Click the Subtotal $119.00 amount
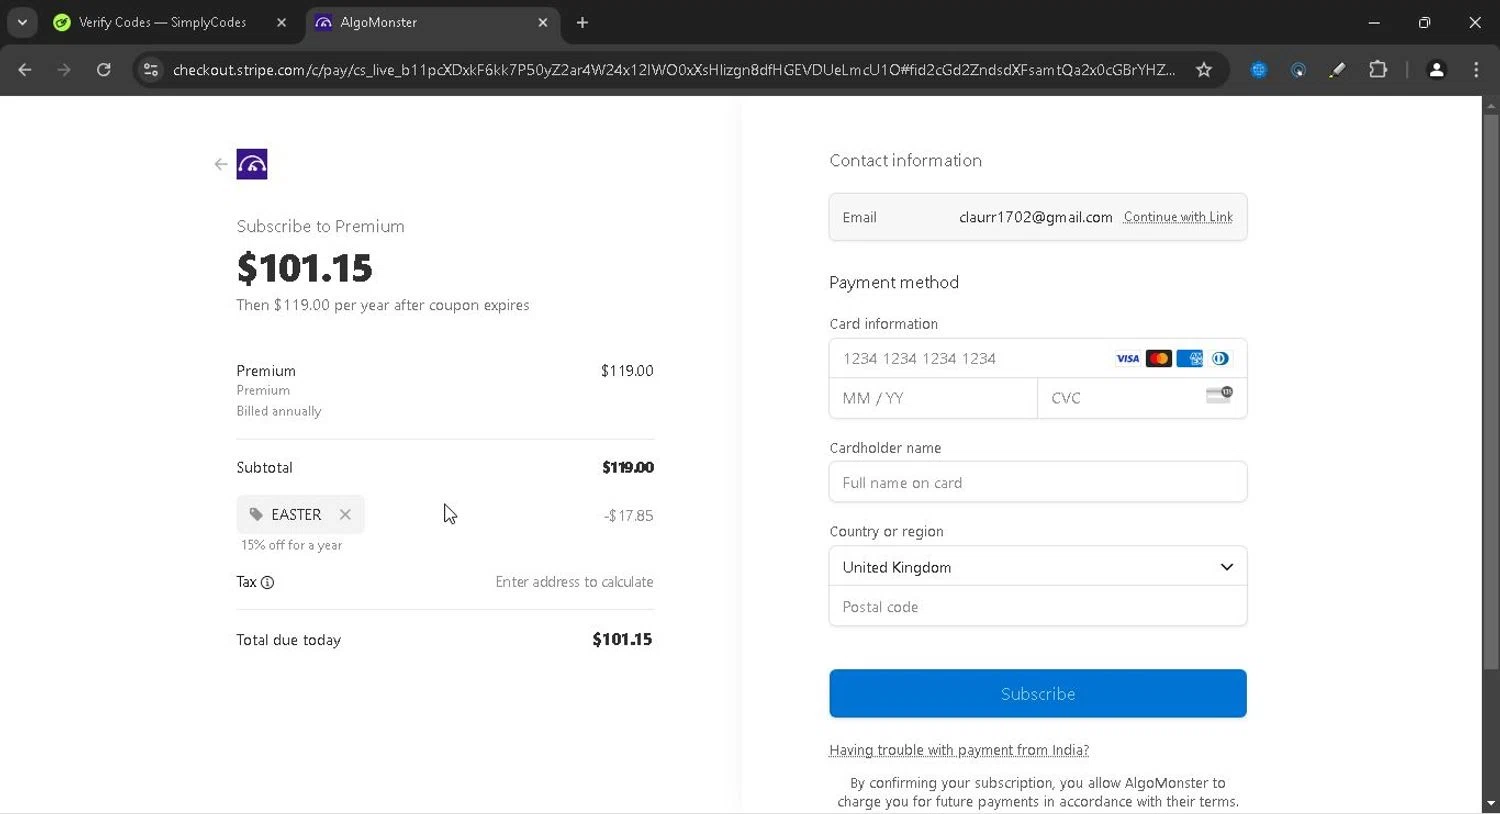Screen dimensions: 1500x814 coord(628,467)
